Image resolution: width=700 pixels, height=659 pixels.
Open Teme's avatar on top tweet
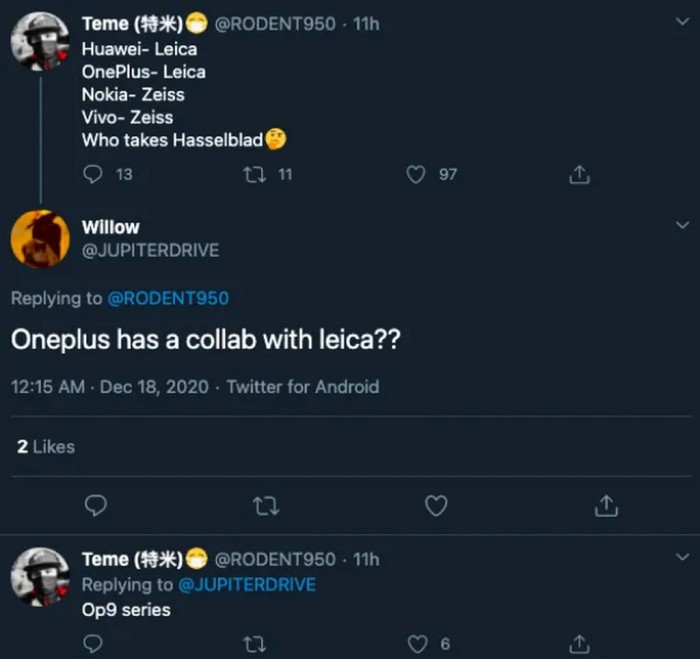tap(39, 41)
